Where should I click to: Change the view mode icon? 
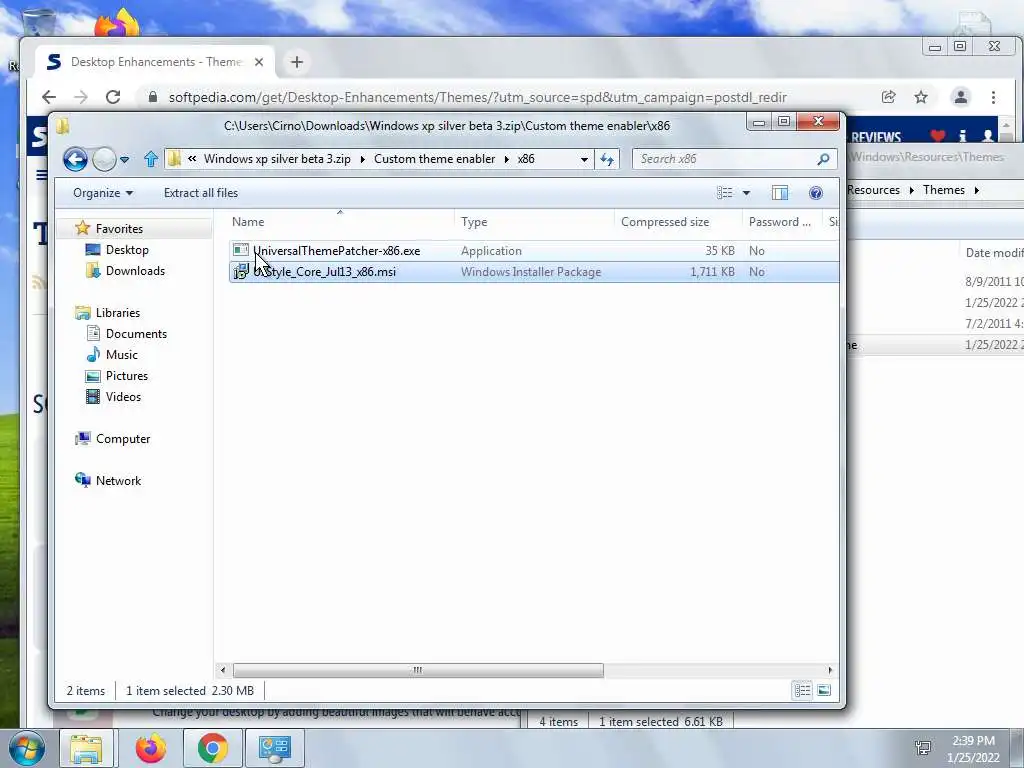click(724, 193)
